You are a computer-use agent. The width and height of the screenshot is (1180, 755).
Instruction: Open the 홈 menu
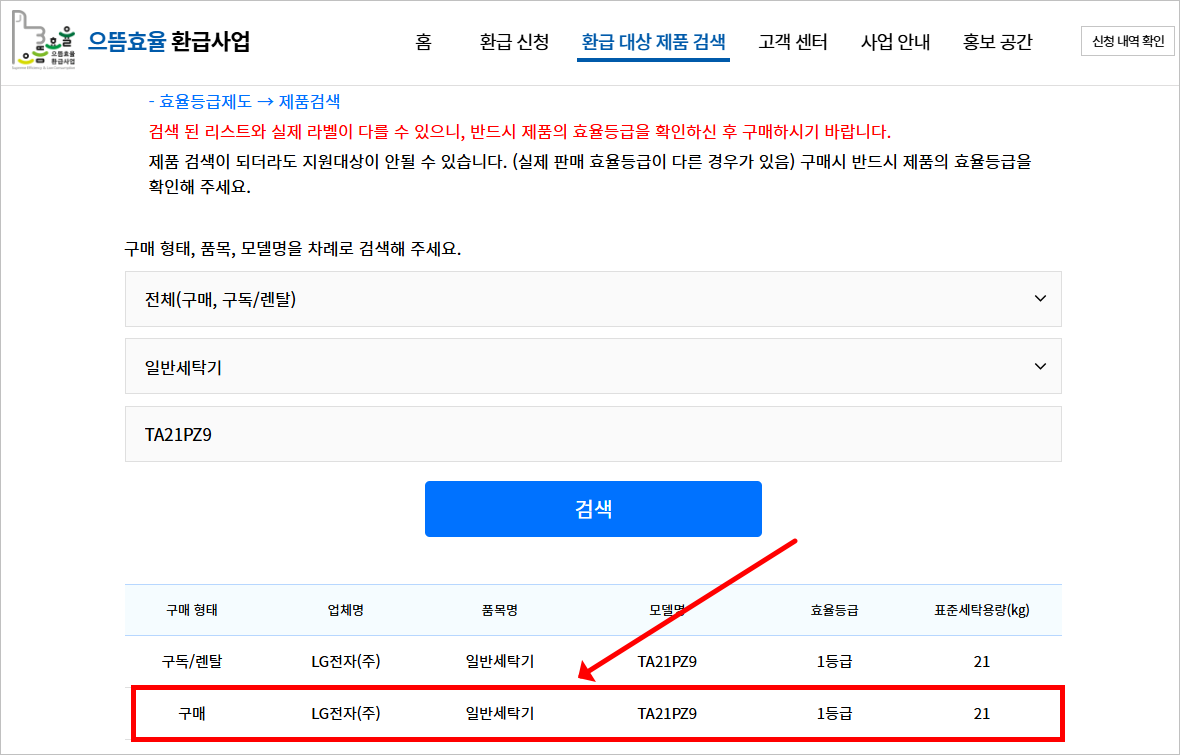424,42
